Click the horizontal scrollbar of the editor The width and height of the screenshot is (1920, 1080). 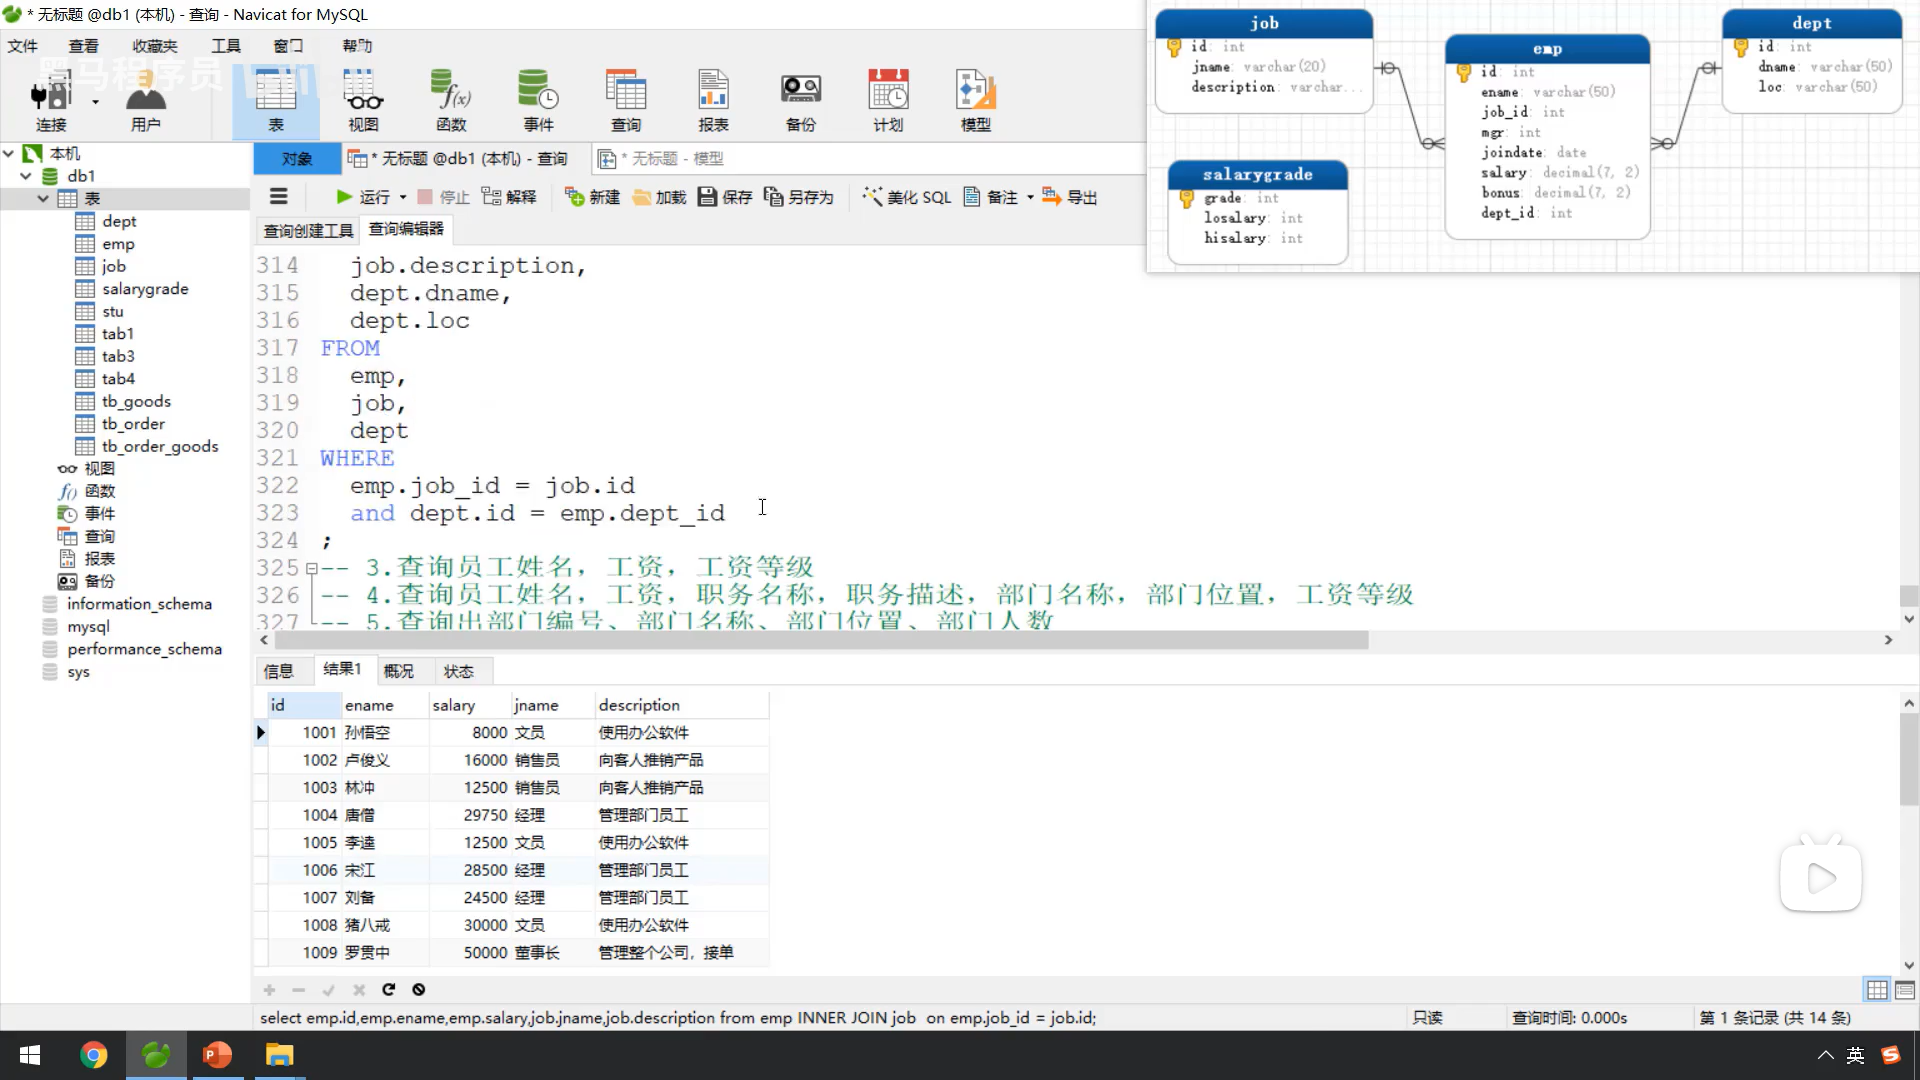pyautogui.click(x=820, y=640)
